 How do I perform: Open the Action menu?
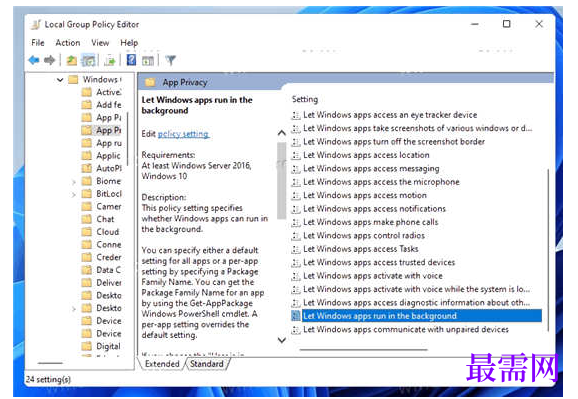pyautogui.click(x=68, y=43)
